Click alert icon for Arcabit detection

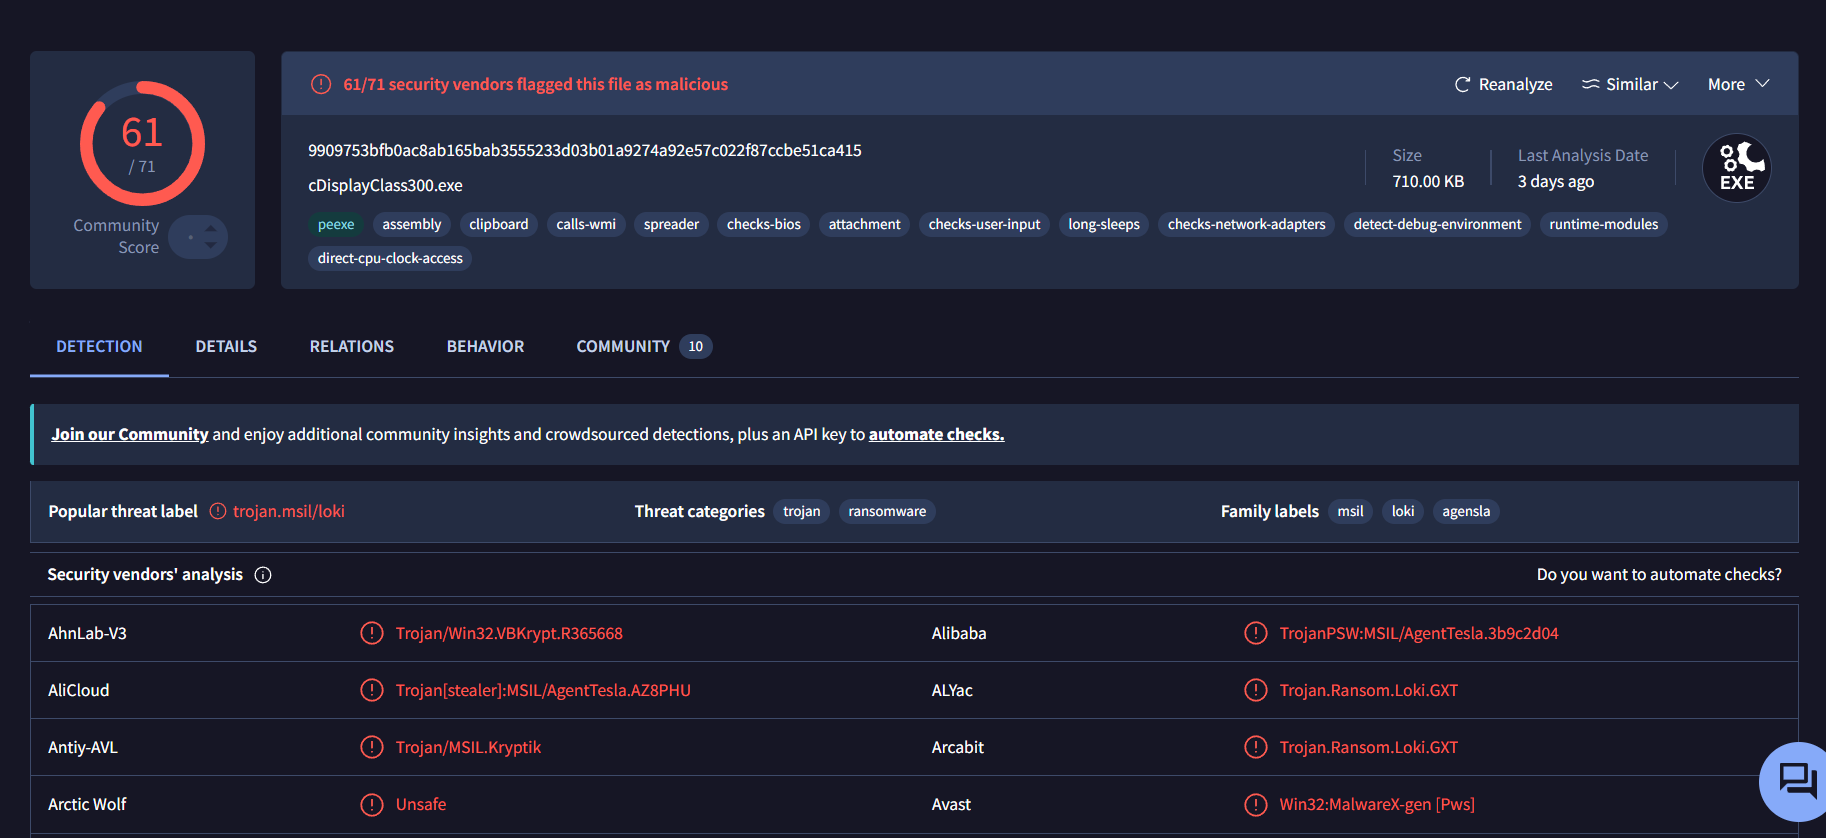[1256, 747]
